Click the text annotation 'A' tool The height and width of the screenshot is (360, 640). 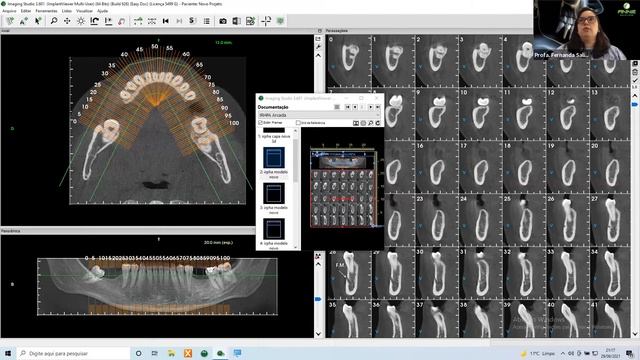coord(24,21)
